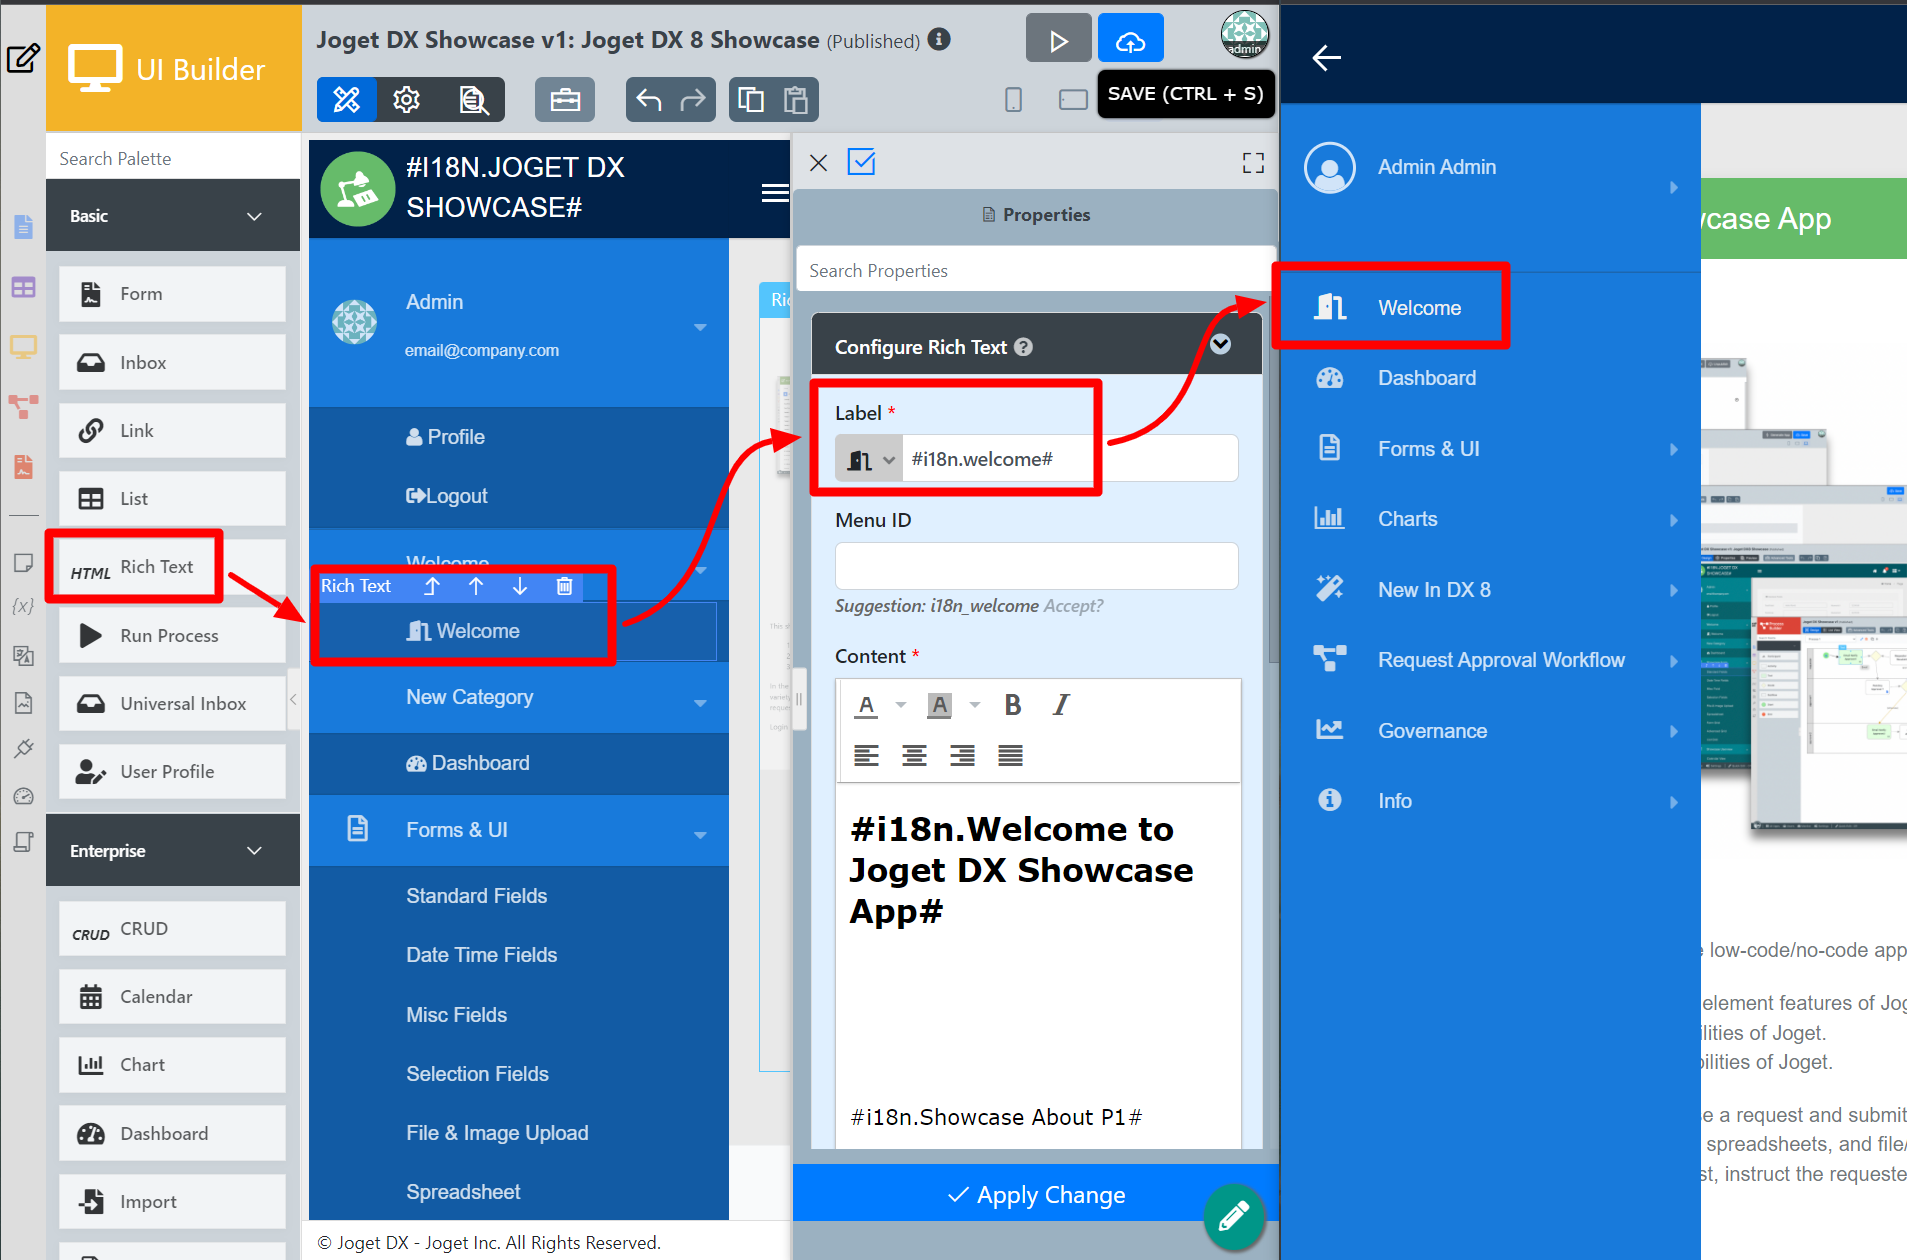1907x1260 pixels.
Task: Open Profile in the preview menu
Action: [446, 437]
